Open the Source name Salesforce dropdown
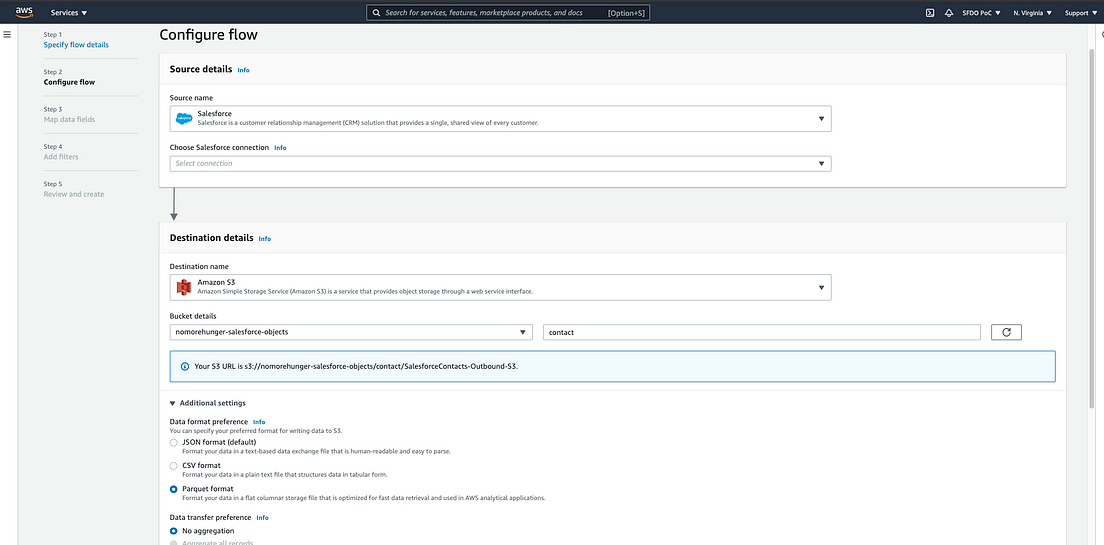The image size is (1104, 545). [x=501, y=118]
